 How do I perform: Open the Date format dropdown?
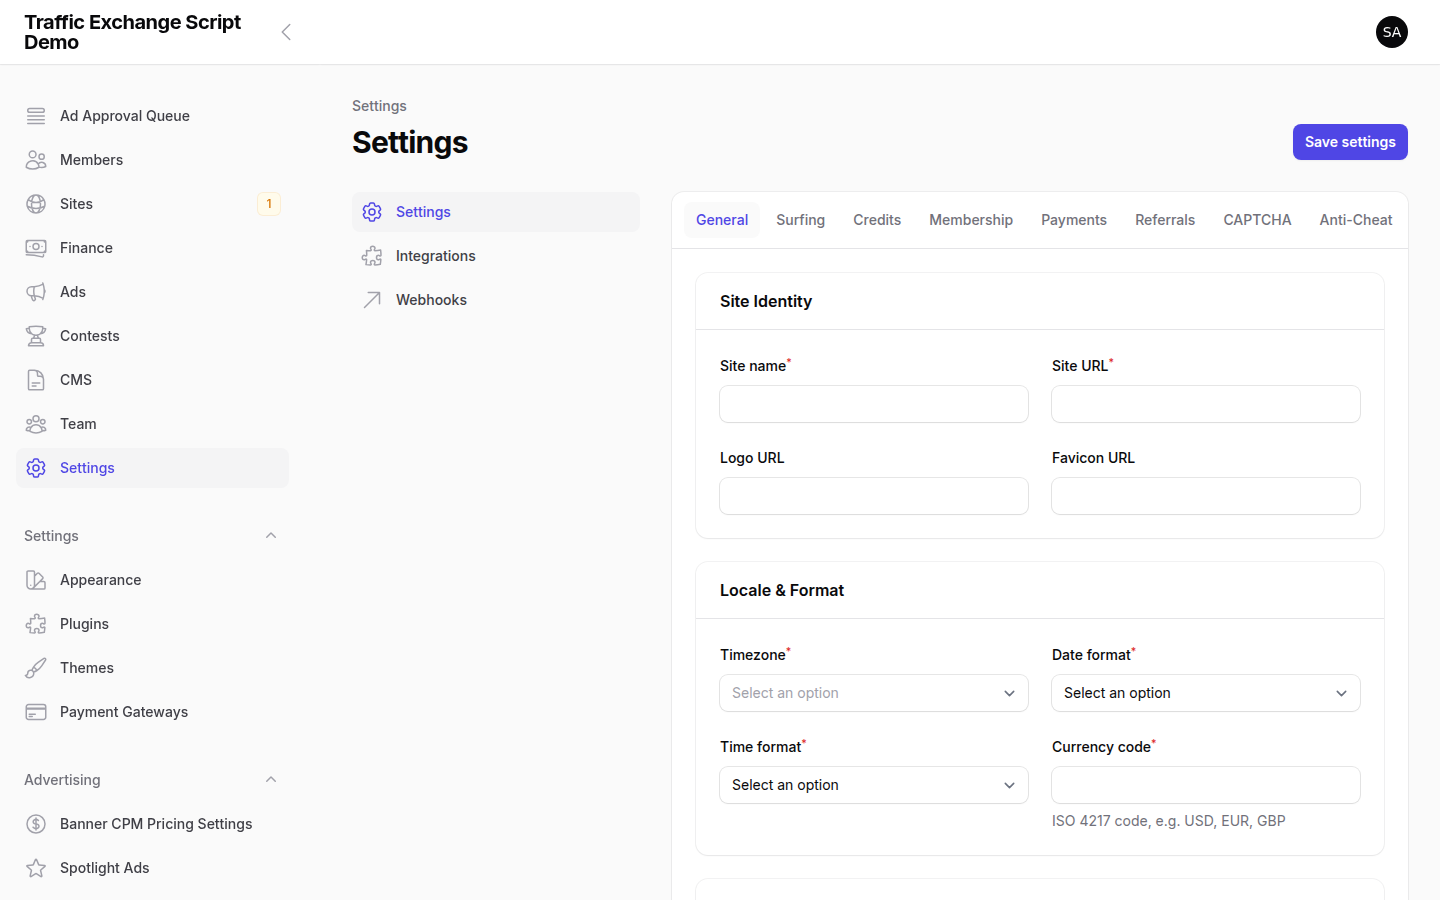(x=1205, y=692)
